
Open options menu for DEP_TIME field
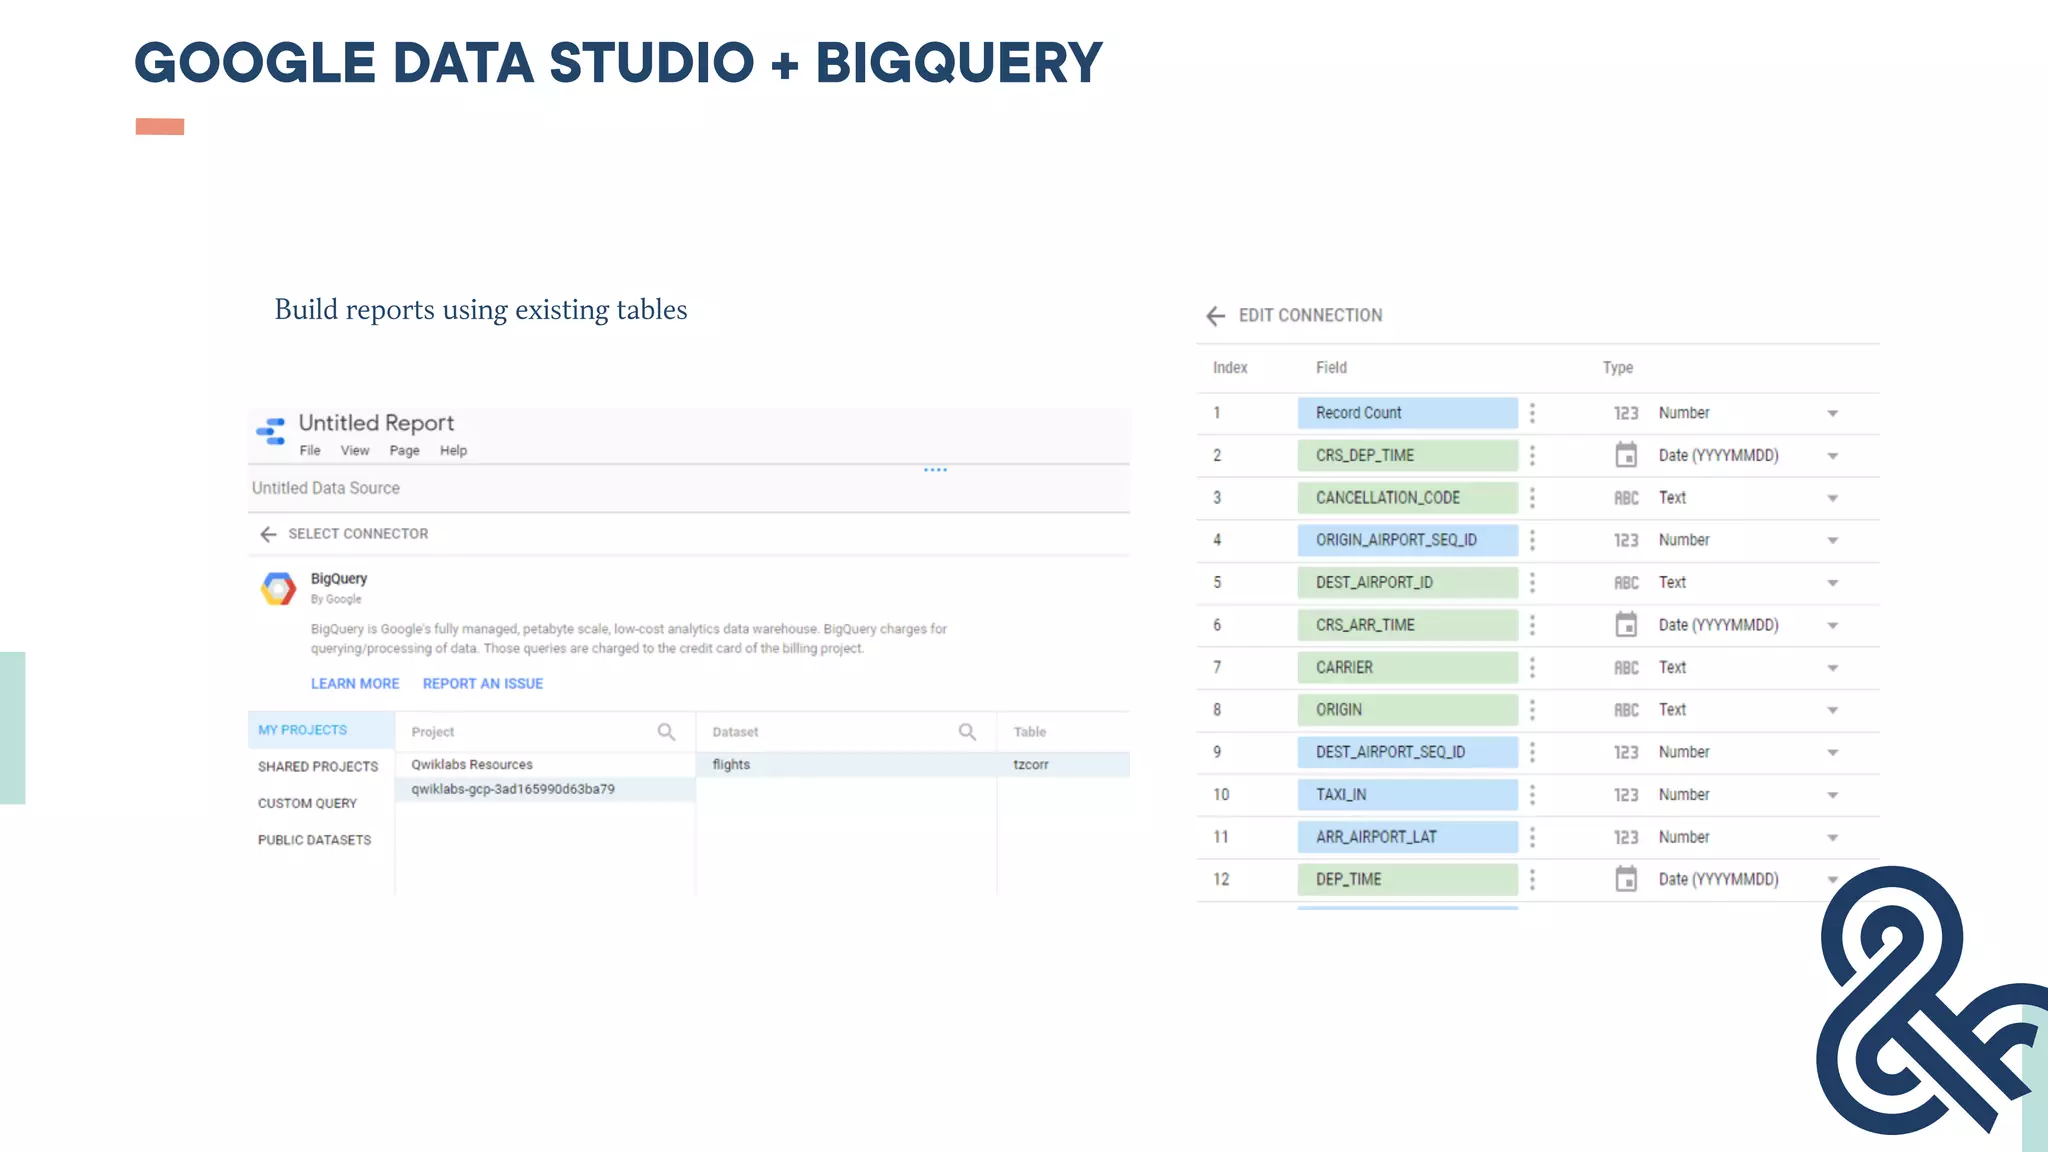point(1532,879)
